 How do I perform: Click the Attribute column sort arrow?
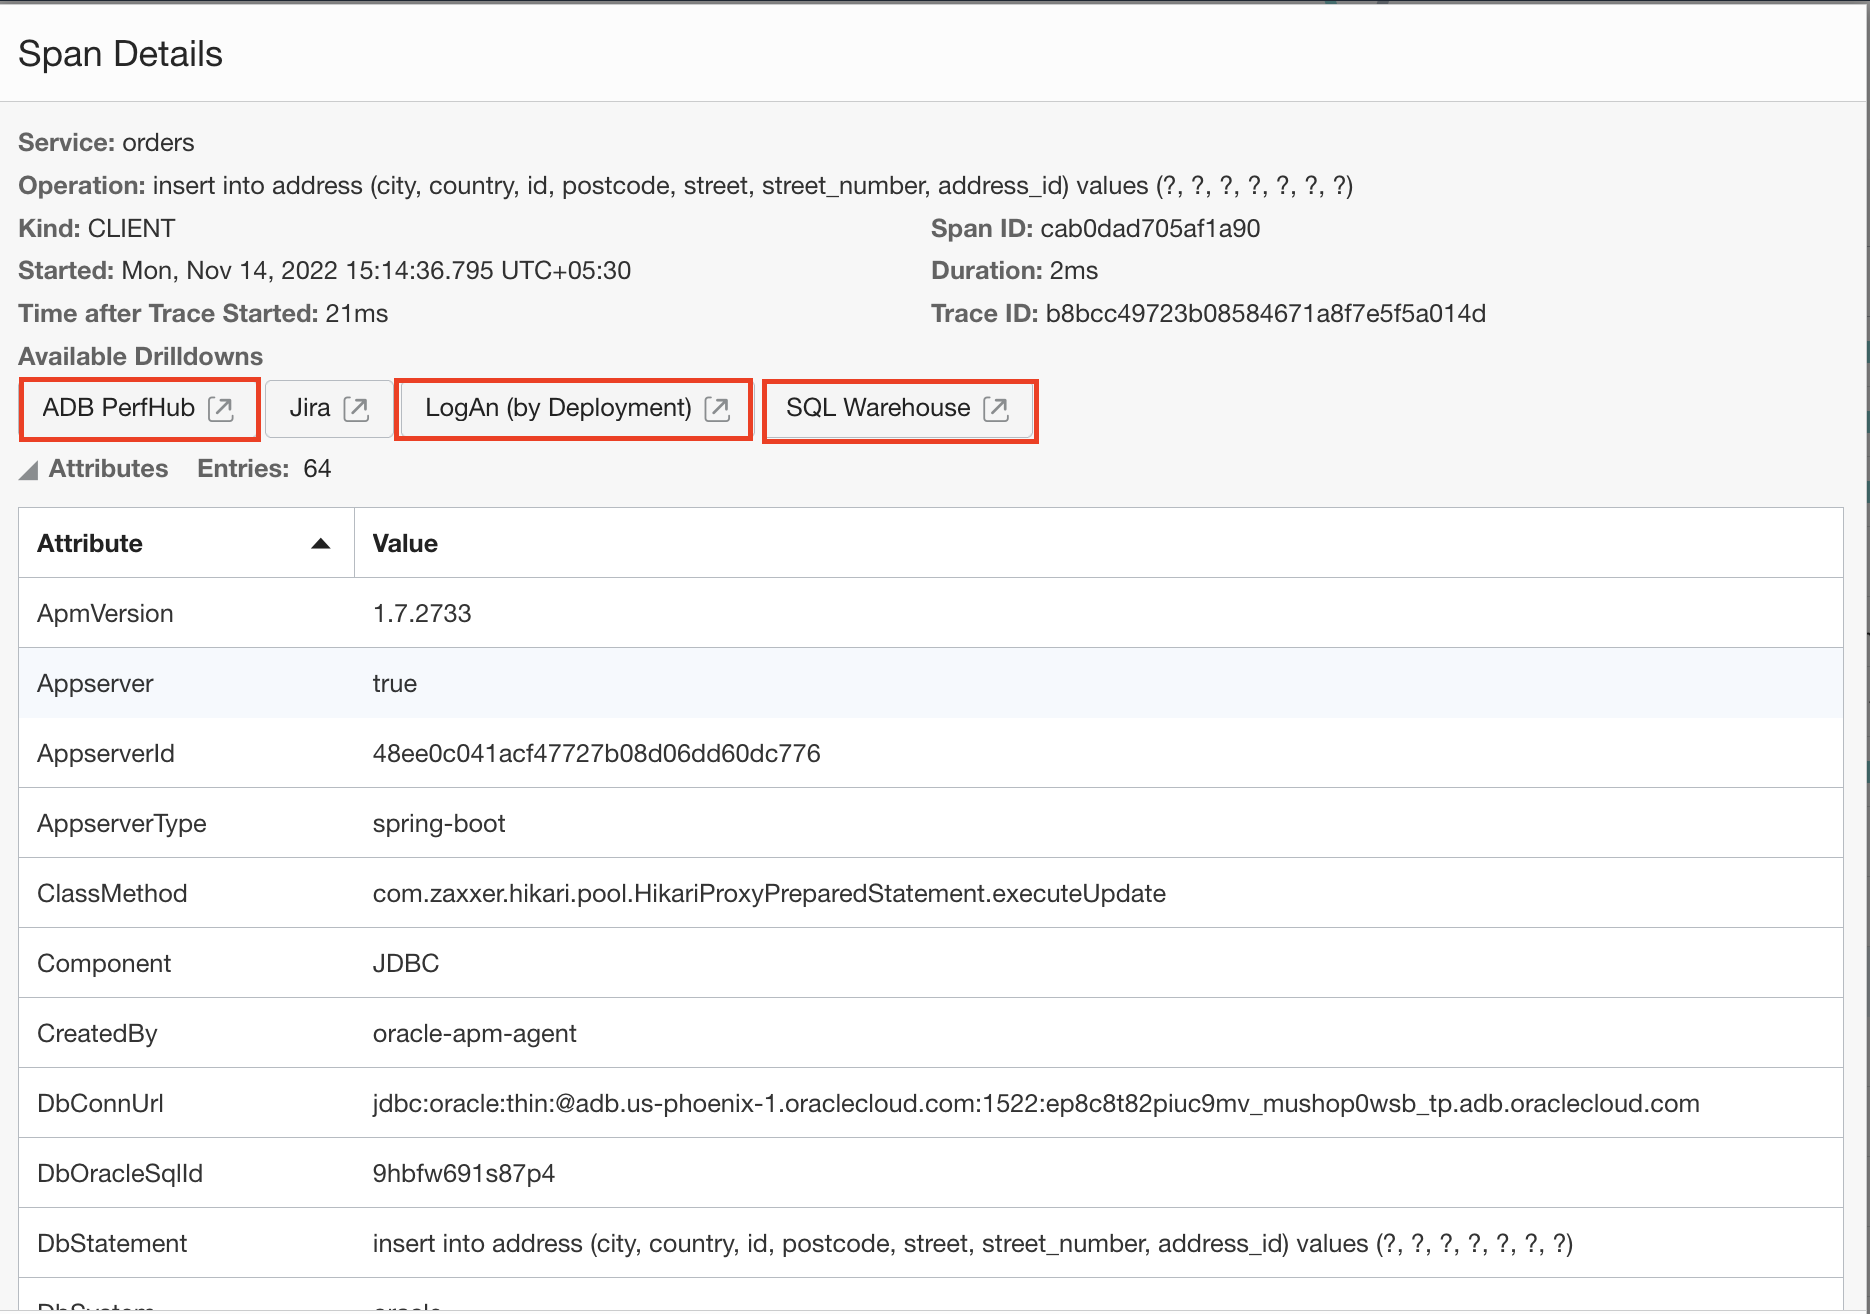point(321,544)
